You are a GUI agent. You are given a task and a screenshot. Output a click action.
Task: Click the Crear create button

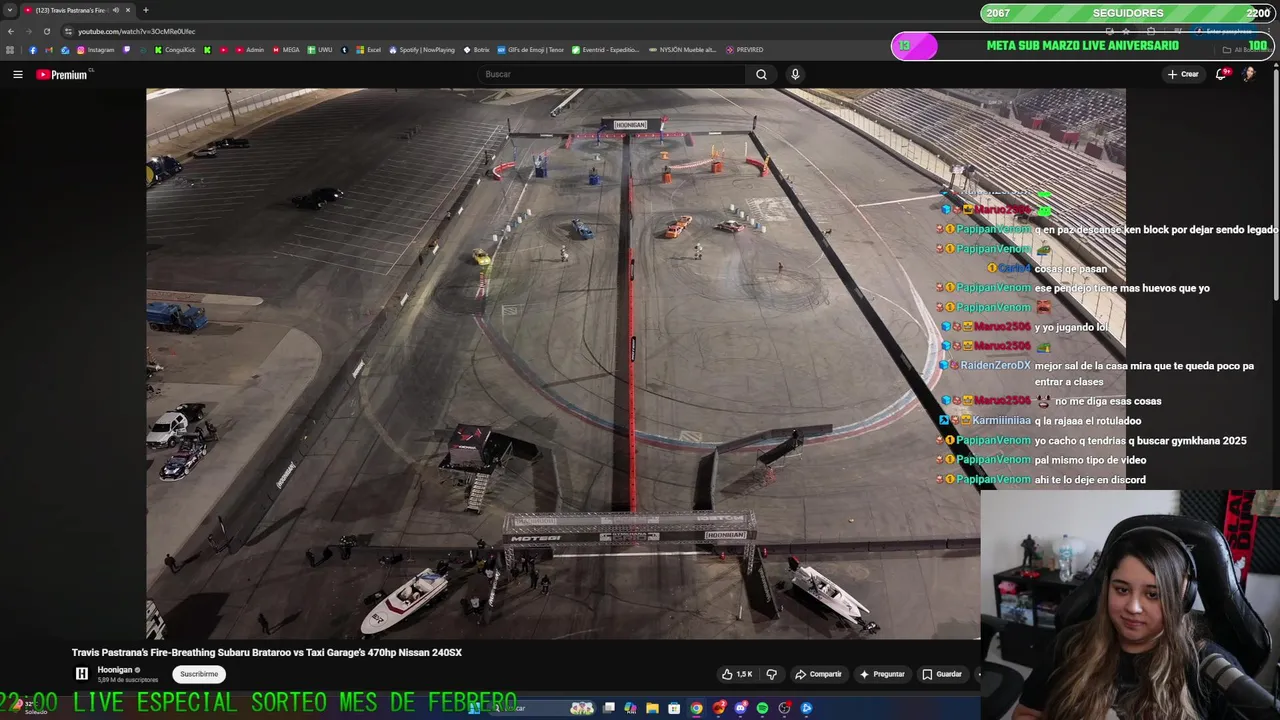pyautogui.click(x=1183, y=74)
